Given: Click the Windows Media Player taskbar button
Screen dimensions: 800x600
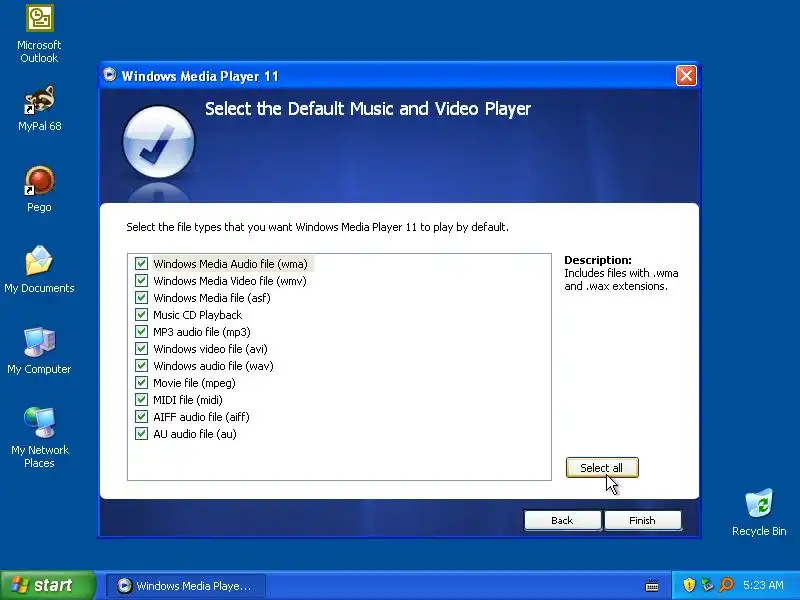Looking at the screenshot, I should tap(186, 585).
